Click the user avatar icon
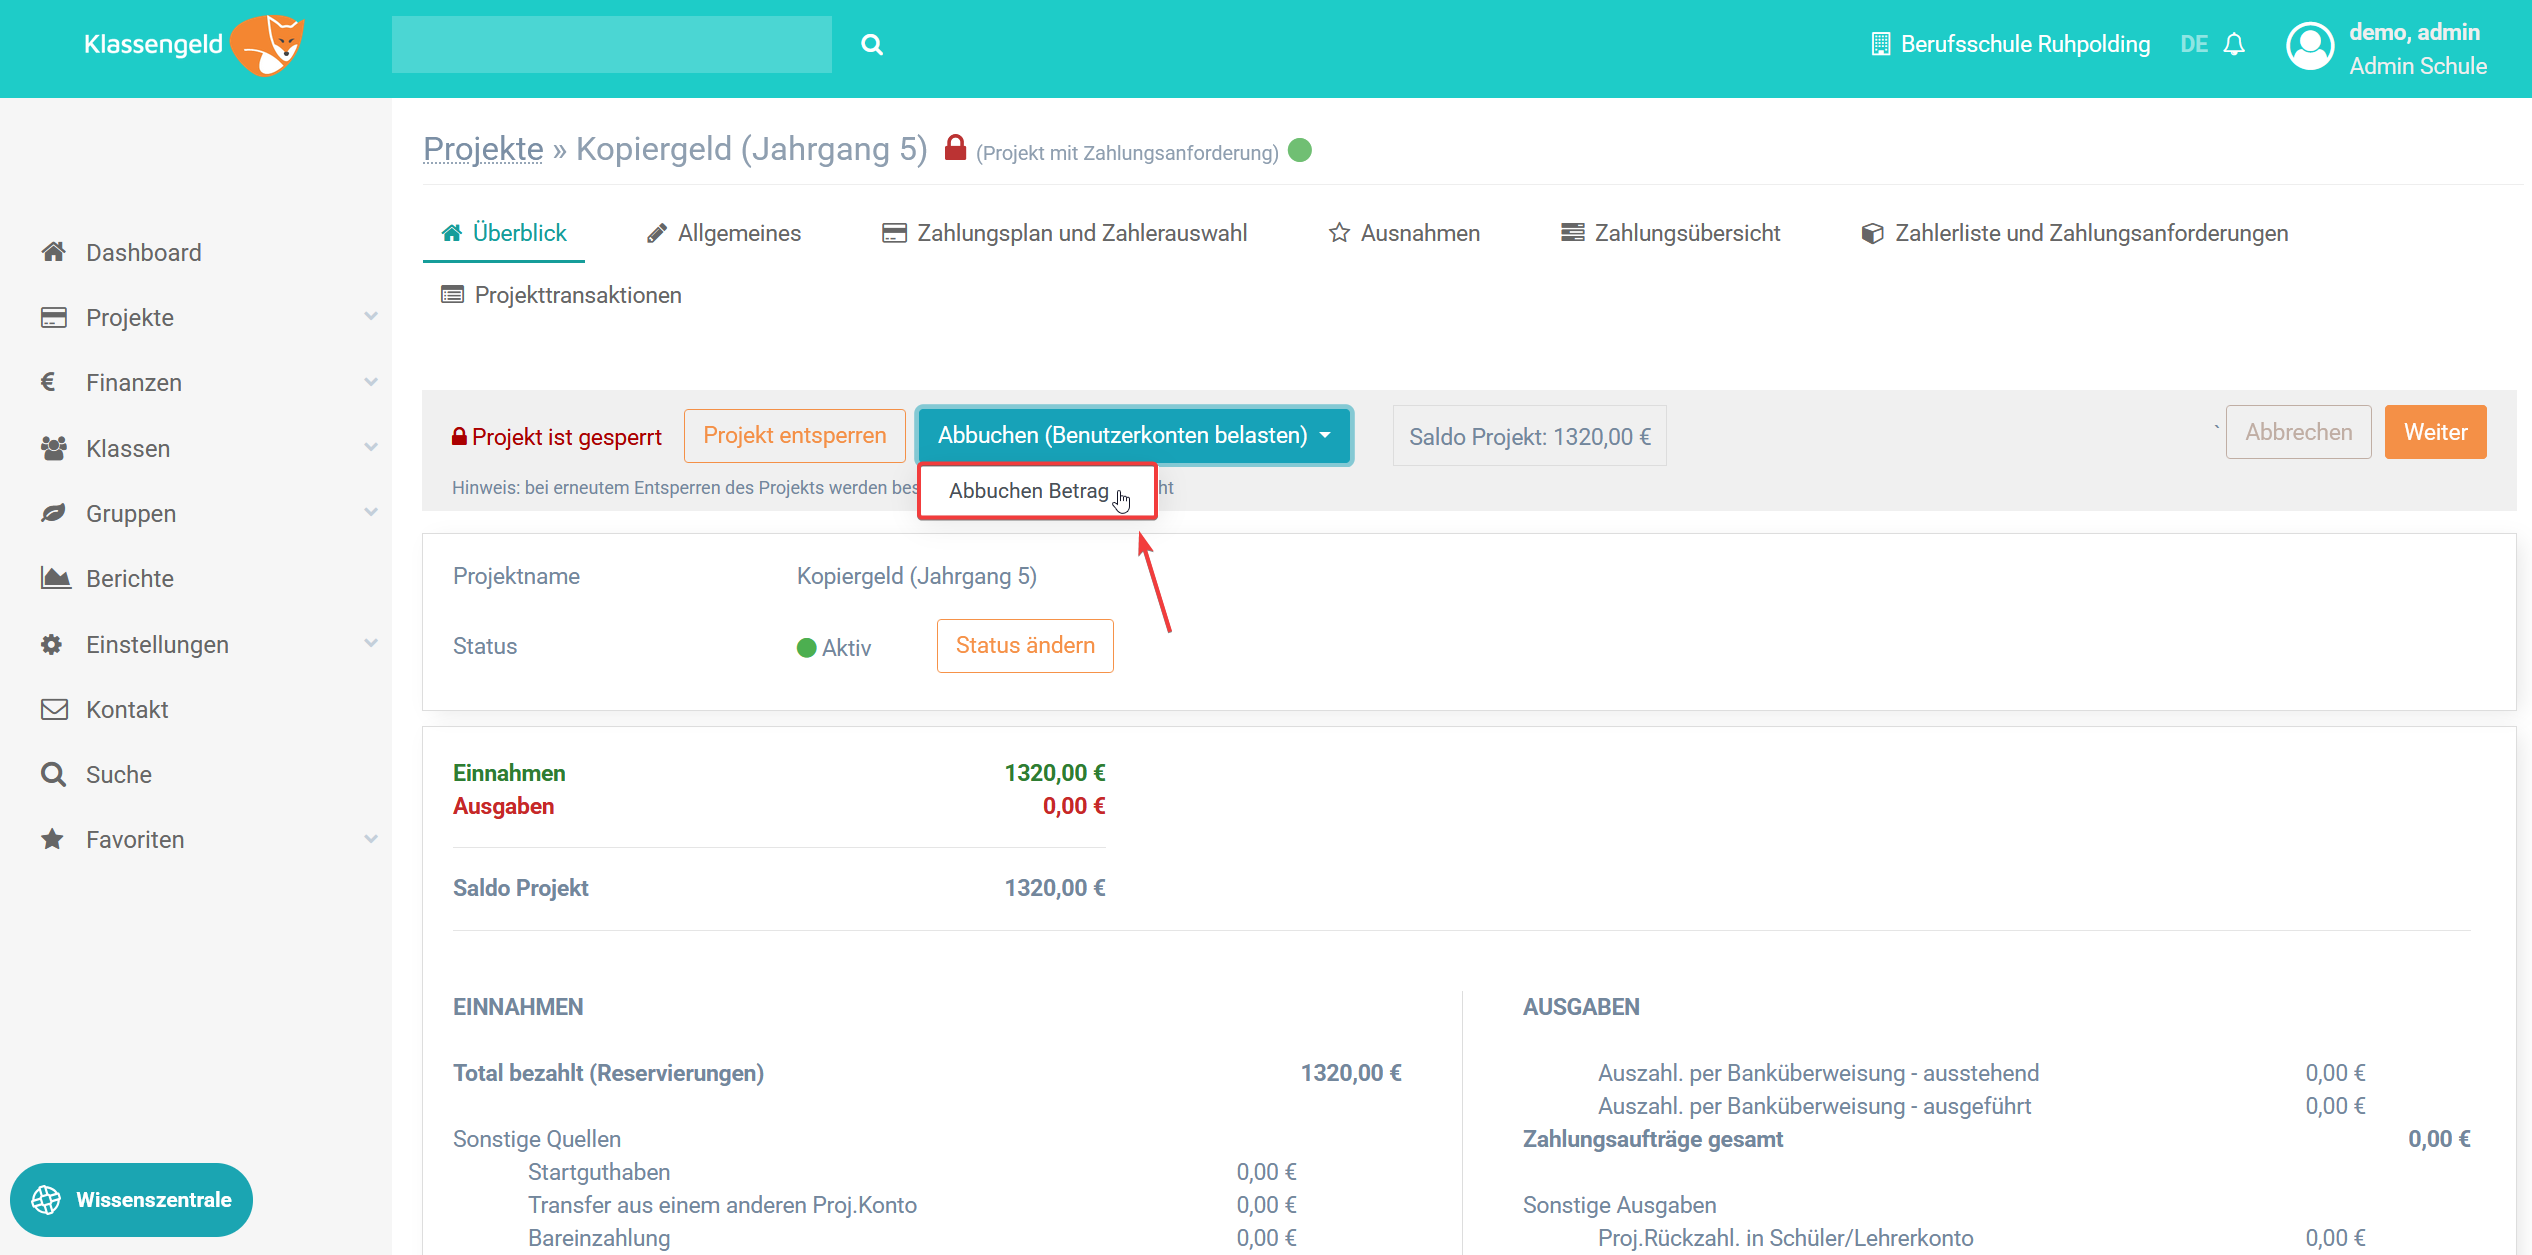This screenshot has width=2532, height=1255. pyautogui.click(x=2309, y=46)
